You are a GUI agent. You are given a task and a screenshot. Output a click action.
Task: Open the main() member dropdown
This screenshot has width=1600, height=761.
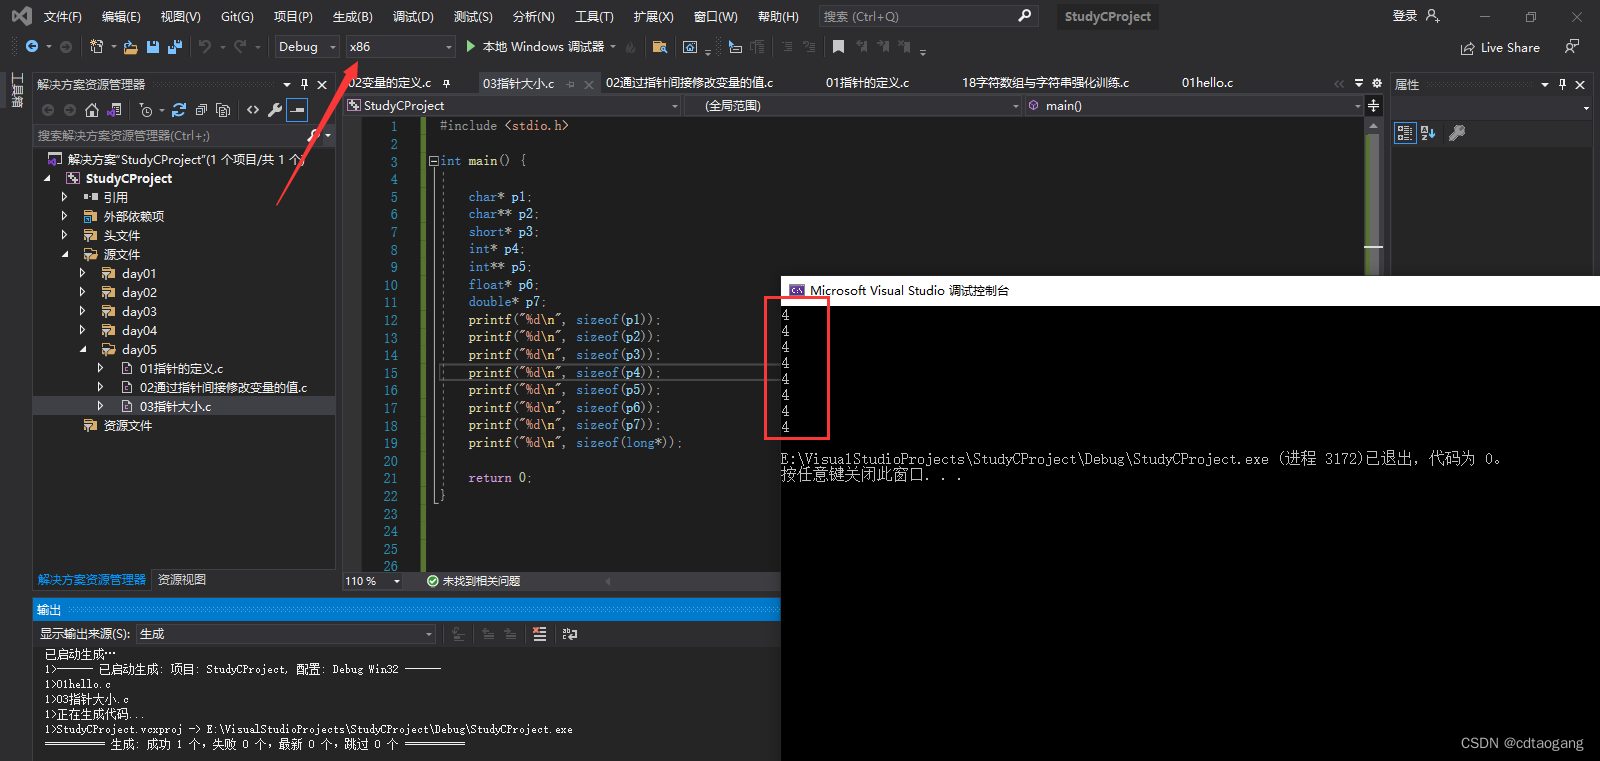click(1194, 105)
